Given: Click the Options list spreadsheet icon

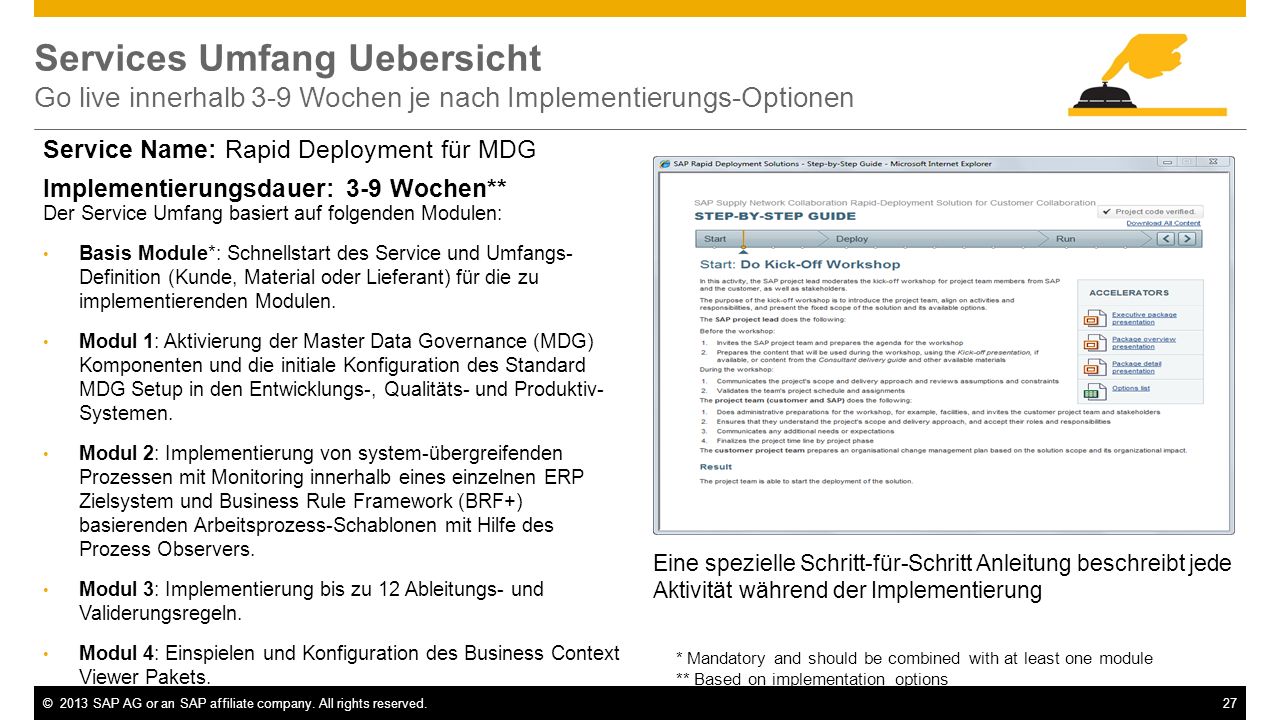Looking at the screenshot, I should 1095,390.
